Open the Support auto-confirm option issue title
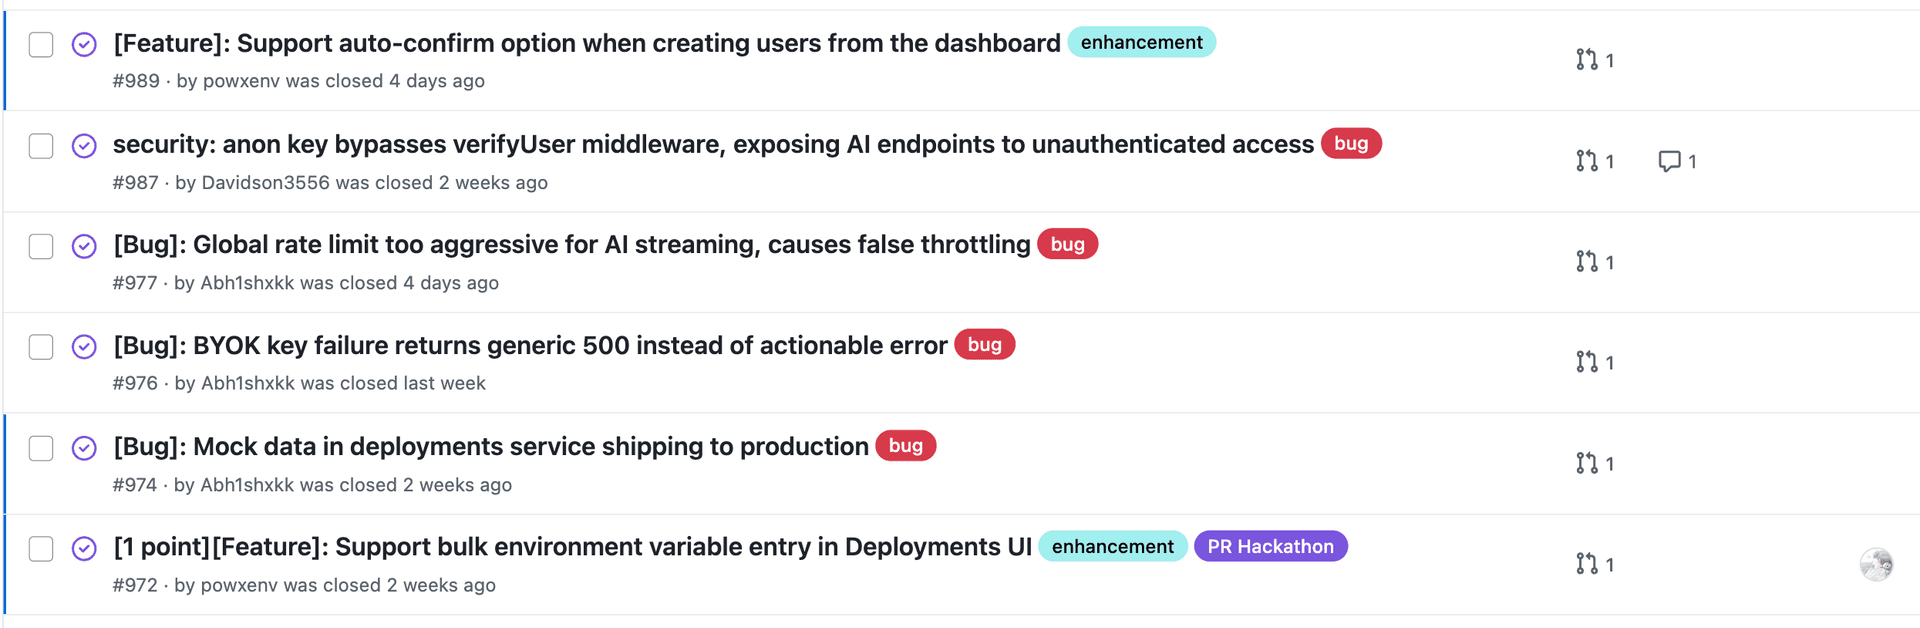 586,44
